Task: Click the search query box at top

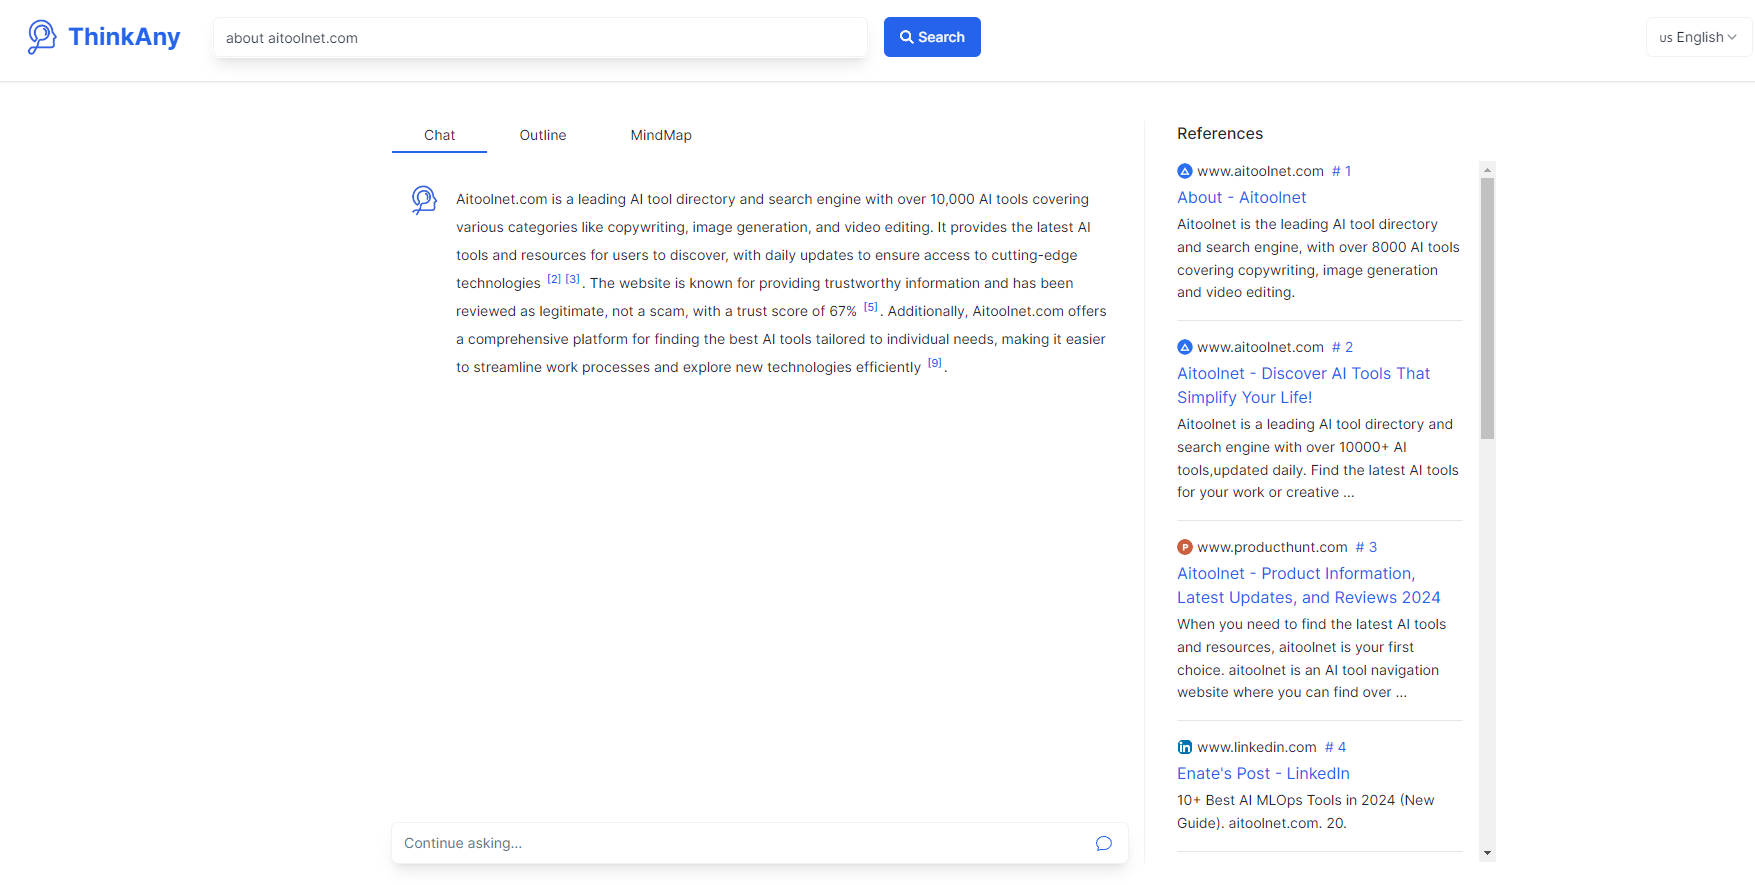Action: tap(540, 38)
